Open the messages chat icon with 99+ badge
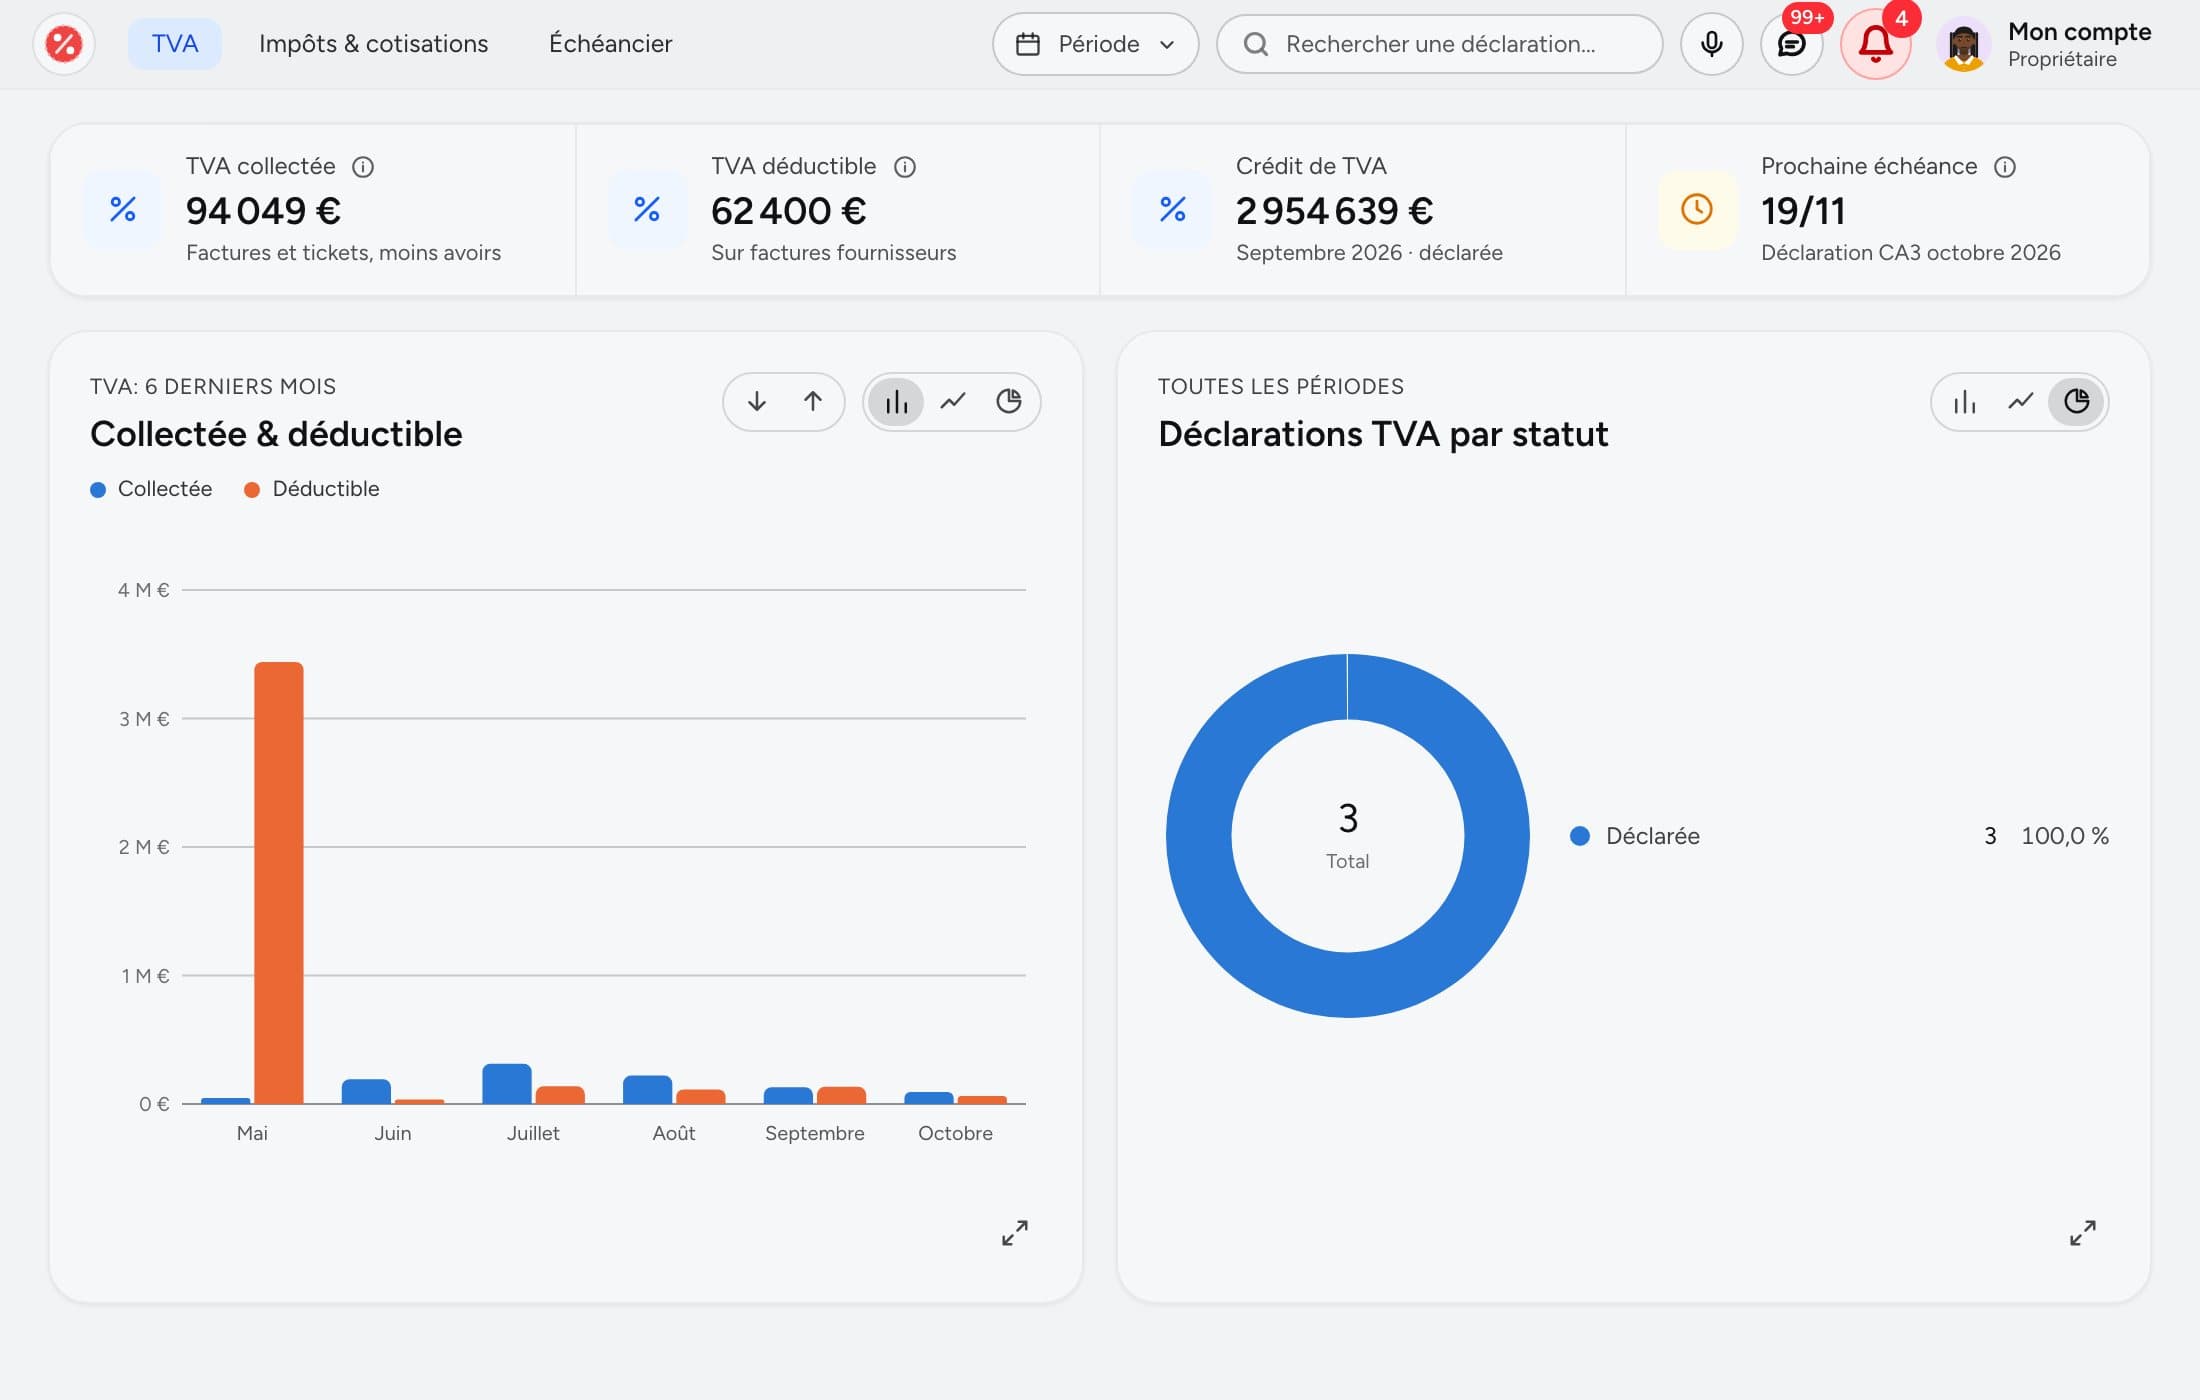Screen dimensions: 2200x1400 1791,44
